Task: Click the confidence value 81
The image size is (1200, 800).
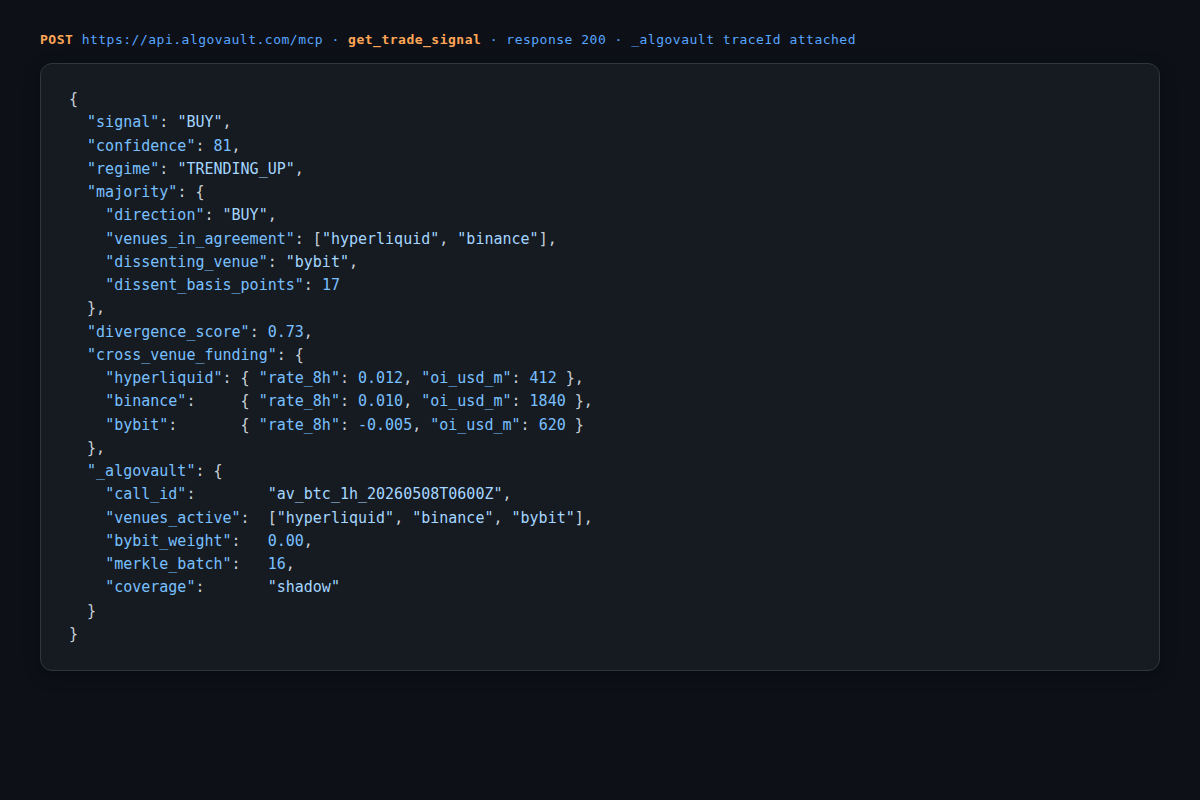Action: [223, 145]
